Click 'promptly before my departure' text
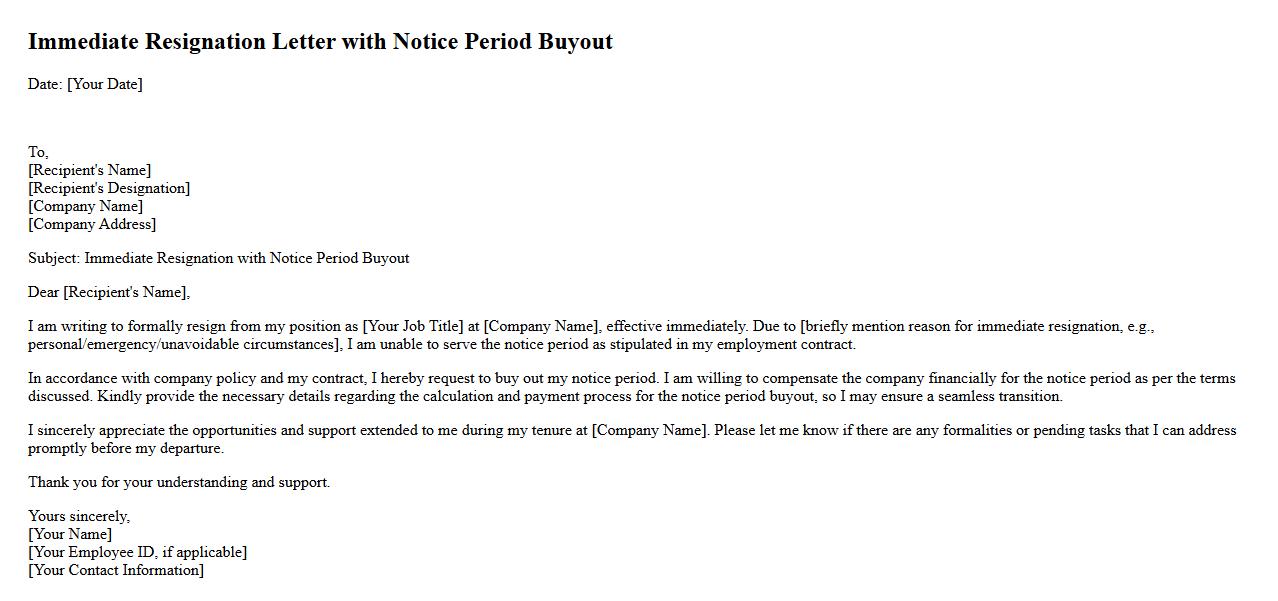 pos(125,448)
